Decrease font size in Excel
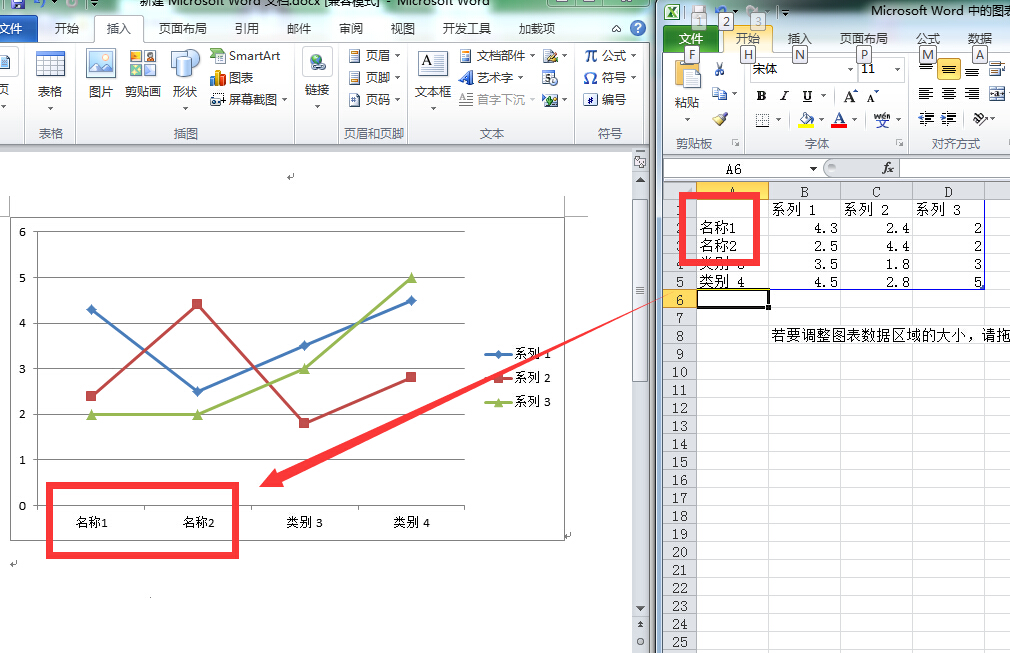This screenshot has width=1010, height=653. click(x=872, y=97)
